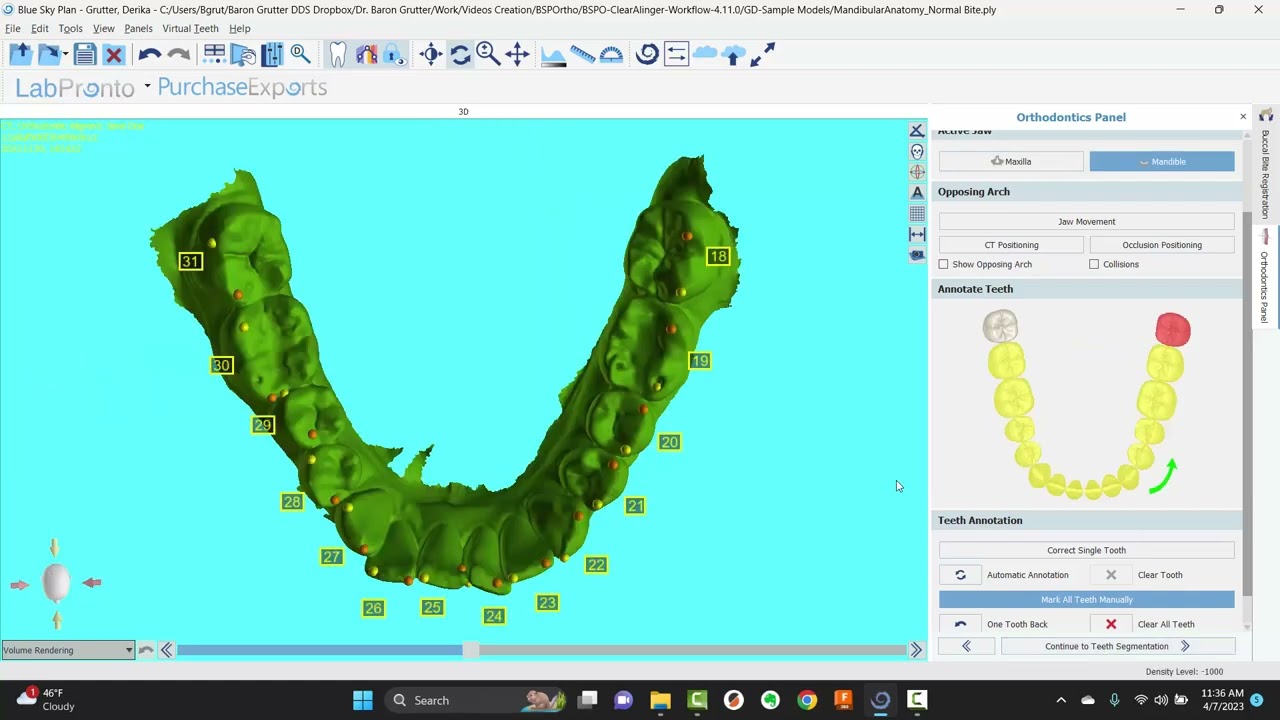Screen dimensions: 1280x720
Task: Open the dropdown arrow beside export icon
Action: pos(65,54)
